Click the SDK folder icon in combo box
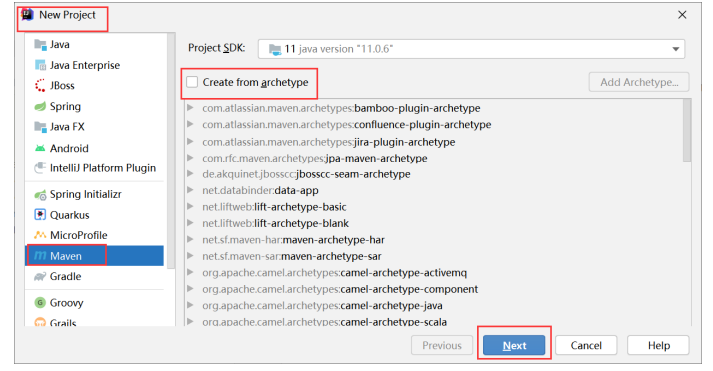Viewport: 713px width, 371px height. 275,49
